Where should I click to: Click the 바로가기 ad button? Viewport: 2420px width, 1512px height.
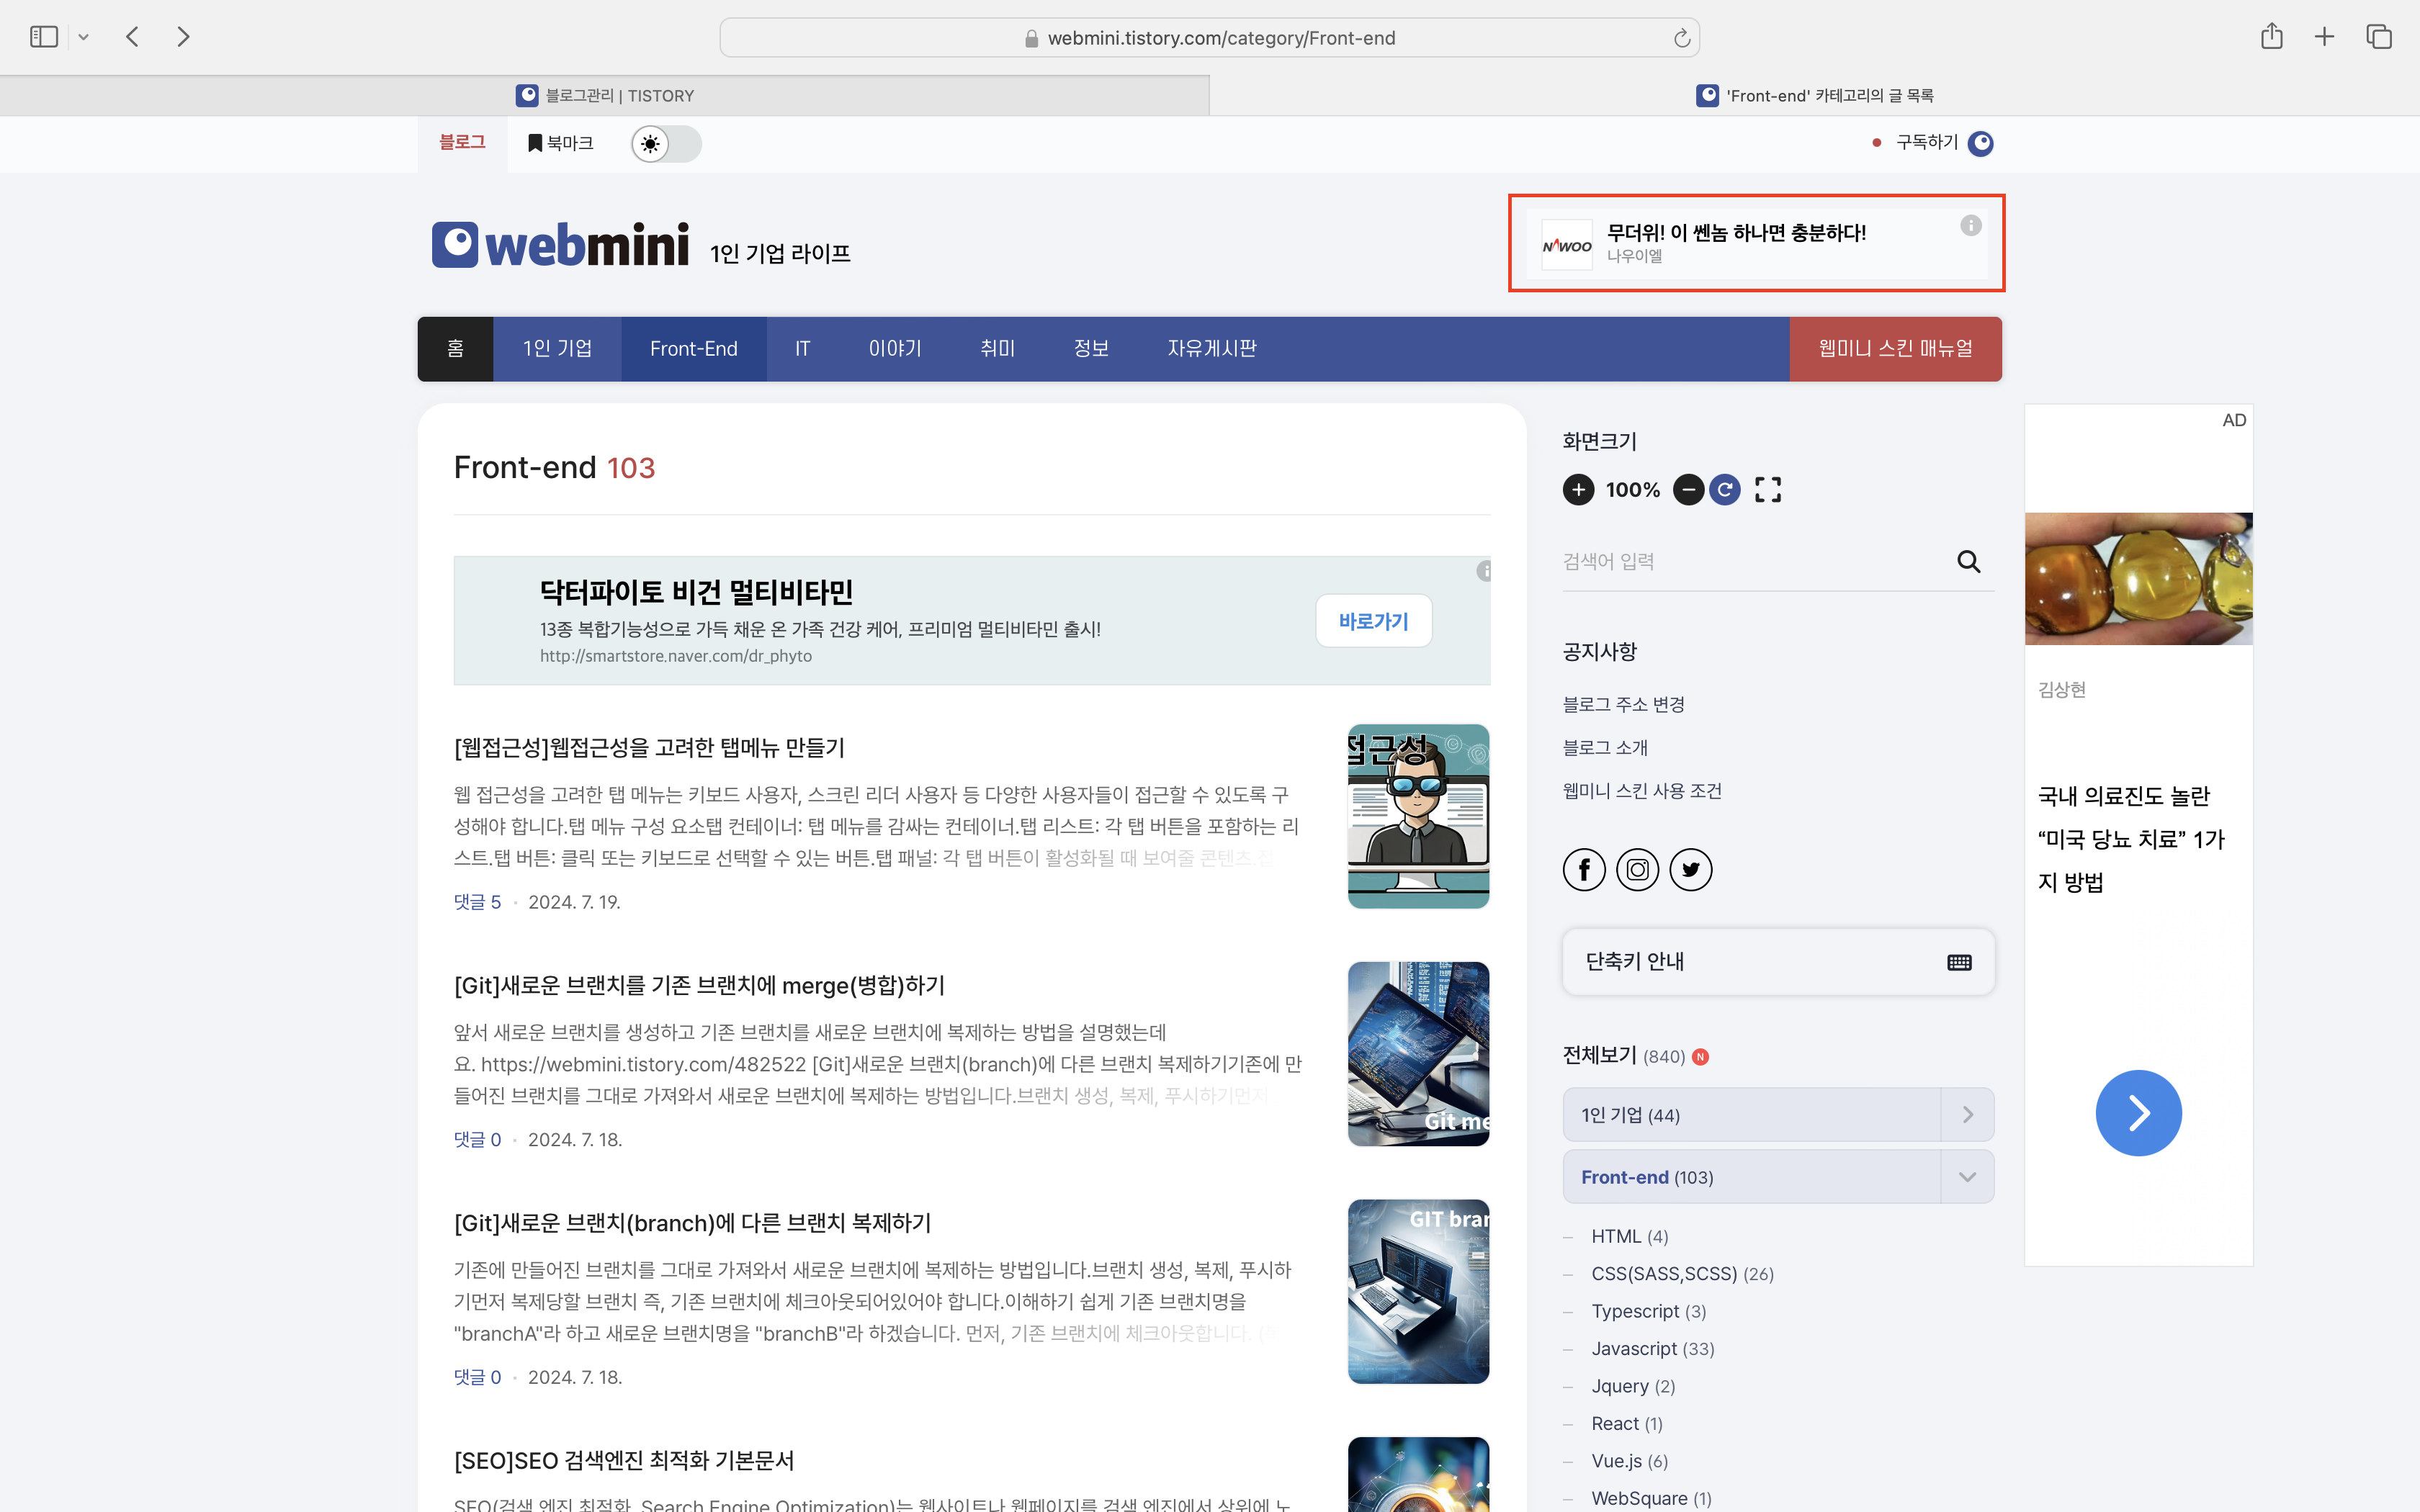[x=1373, y=622]
